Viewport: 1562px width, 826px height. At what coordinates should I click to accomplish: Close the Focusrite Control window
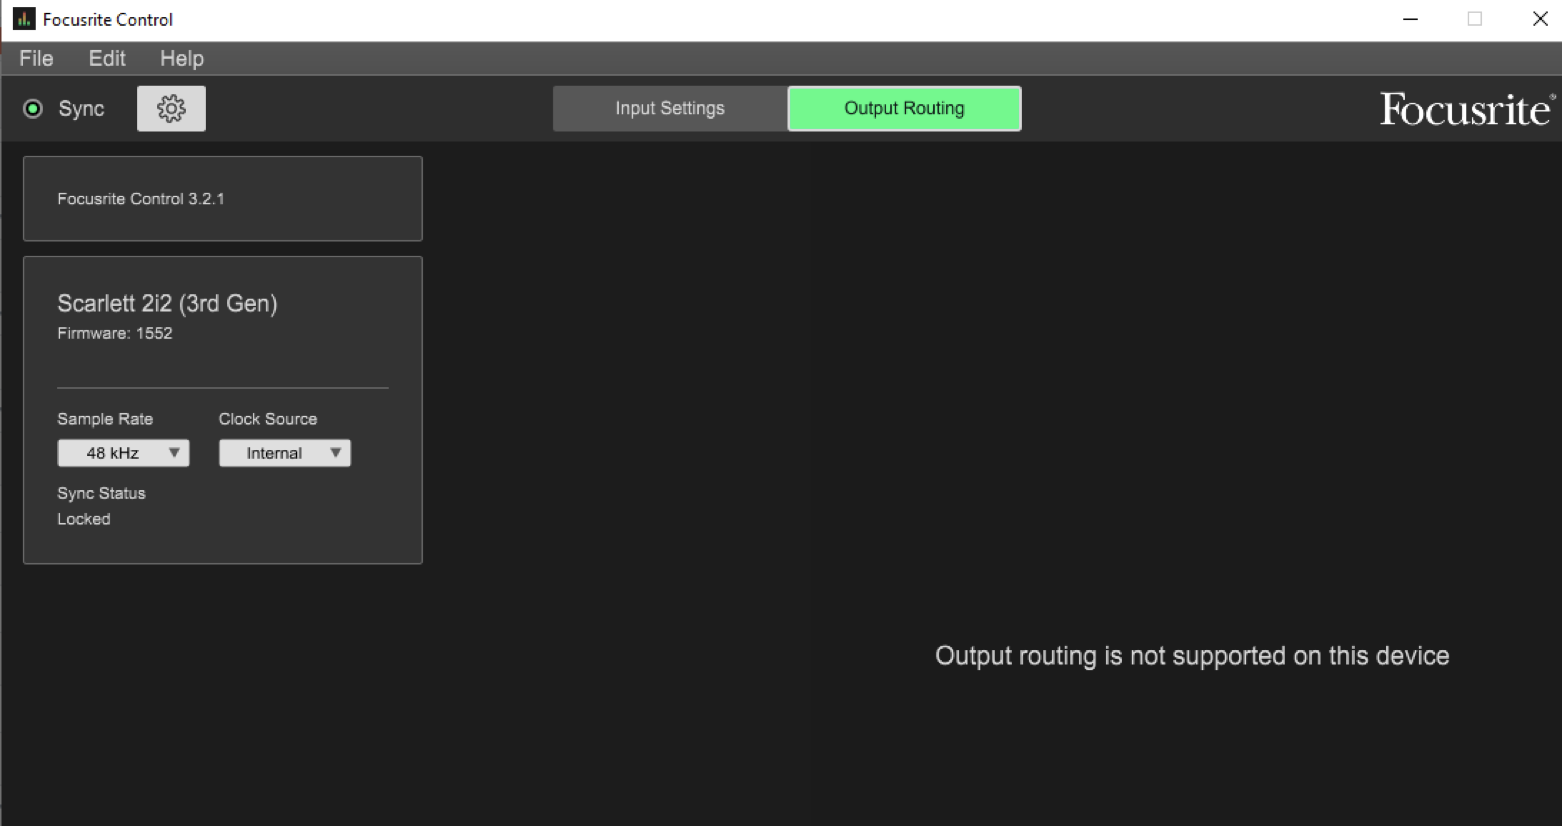pos(1539,19)
